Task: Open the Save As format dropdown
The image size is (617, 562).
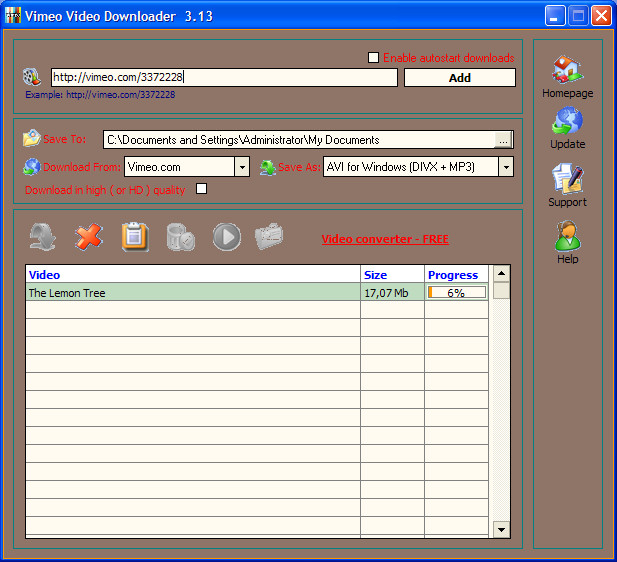Action: click(506, 167)
